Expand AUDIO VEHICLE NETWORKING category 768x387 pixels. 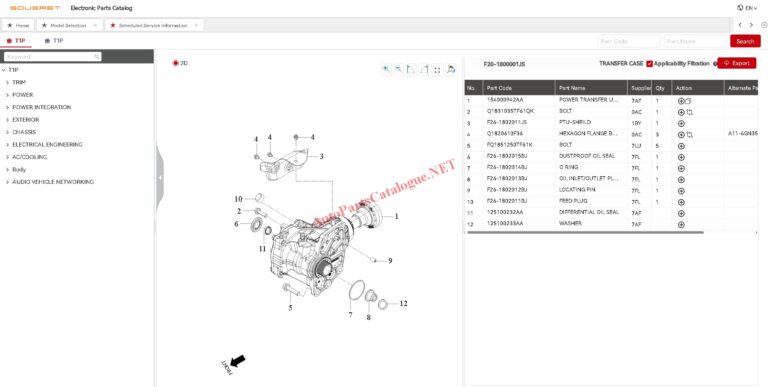pos(7,182)
